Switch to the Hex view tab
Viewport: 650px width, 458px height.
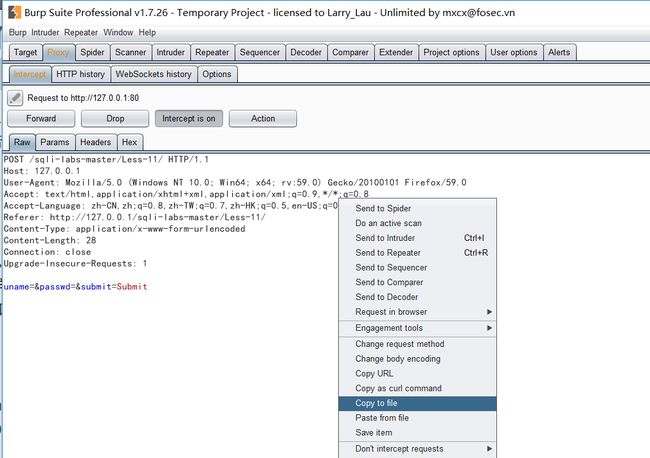130,142
